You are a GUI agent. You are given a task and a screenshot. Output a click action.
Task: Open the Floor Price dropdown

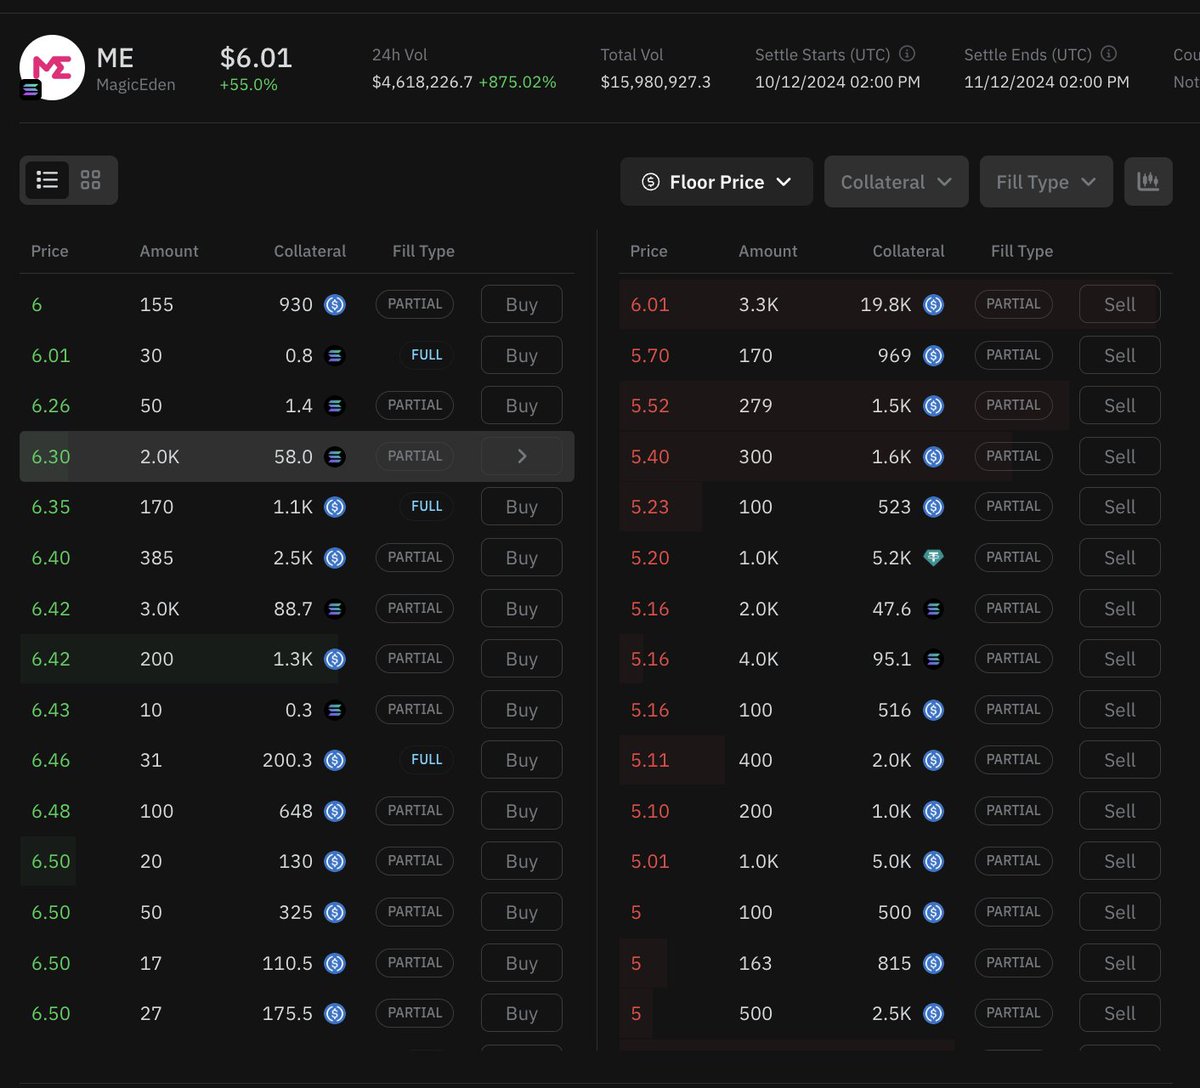tap(716, 181)
